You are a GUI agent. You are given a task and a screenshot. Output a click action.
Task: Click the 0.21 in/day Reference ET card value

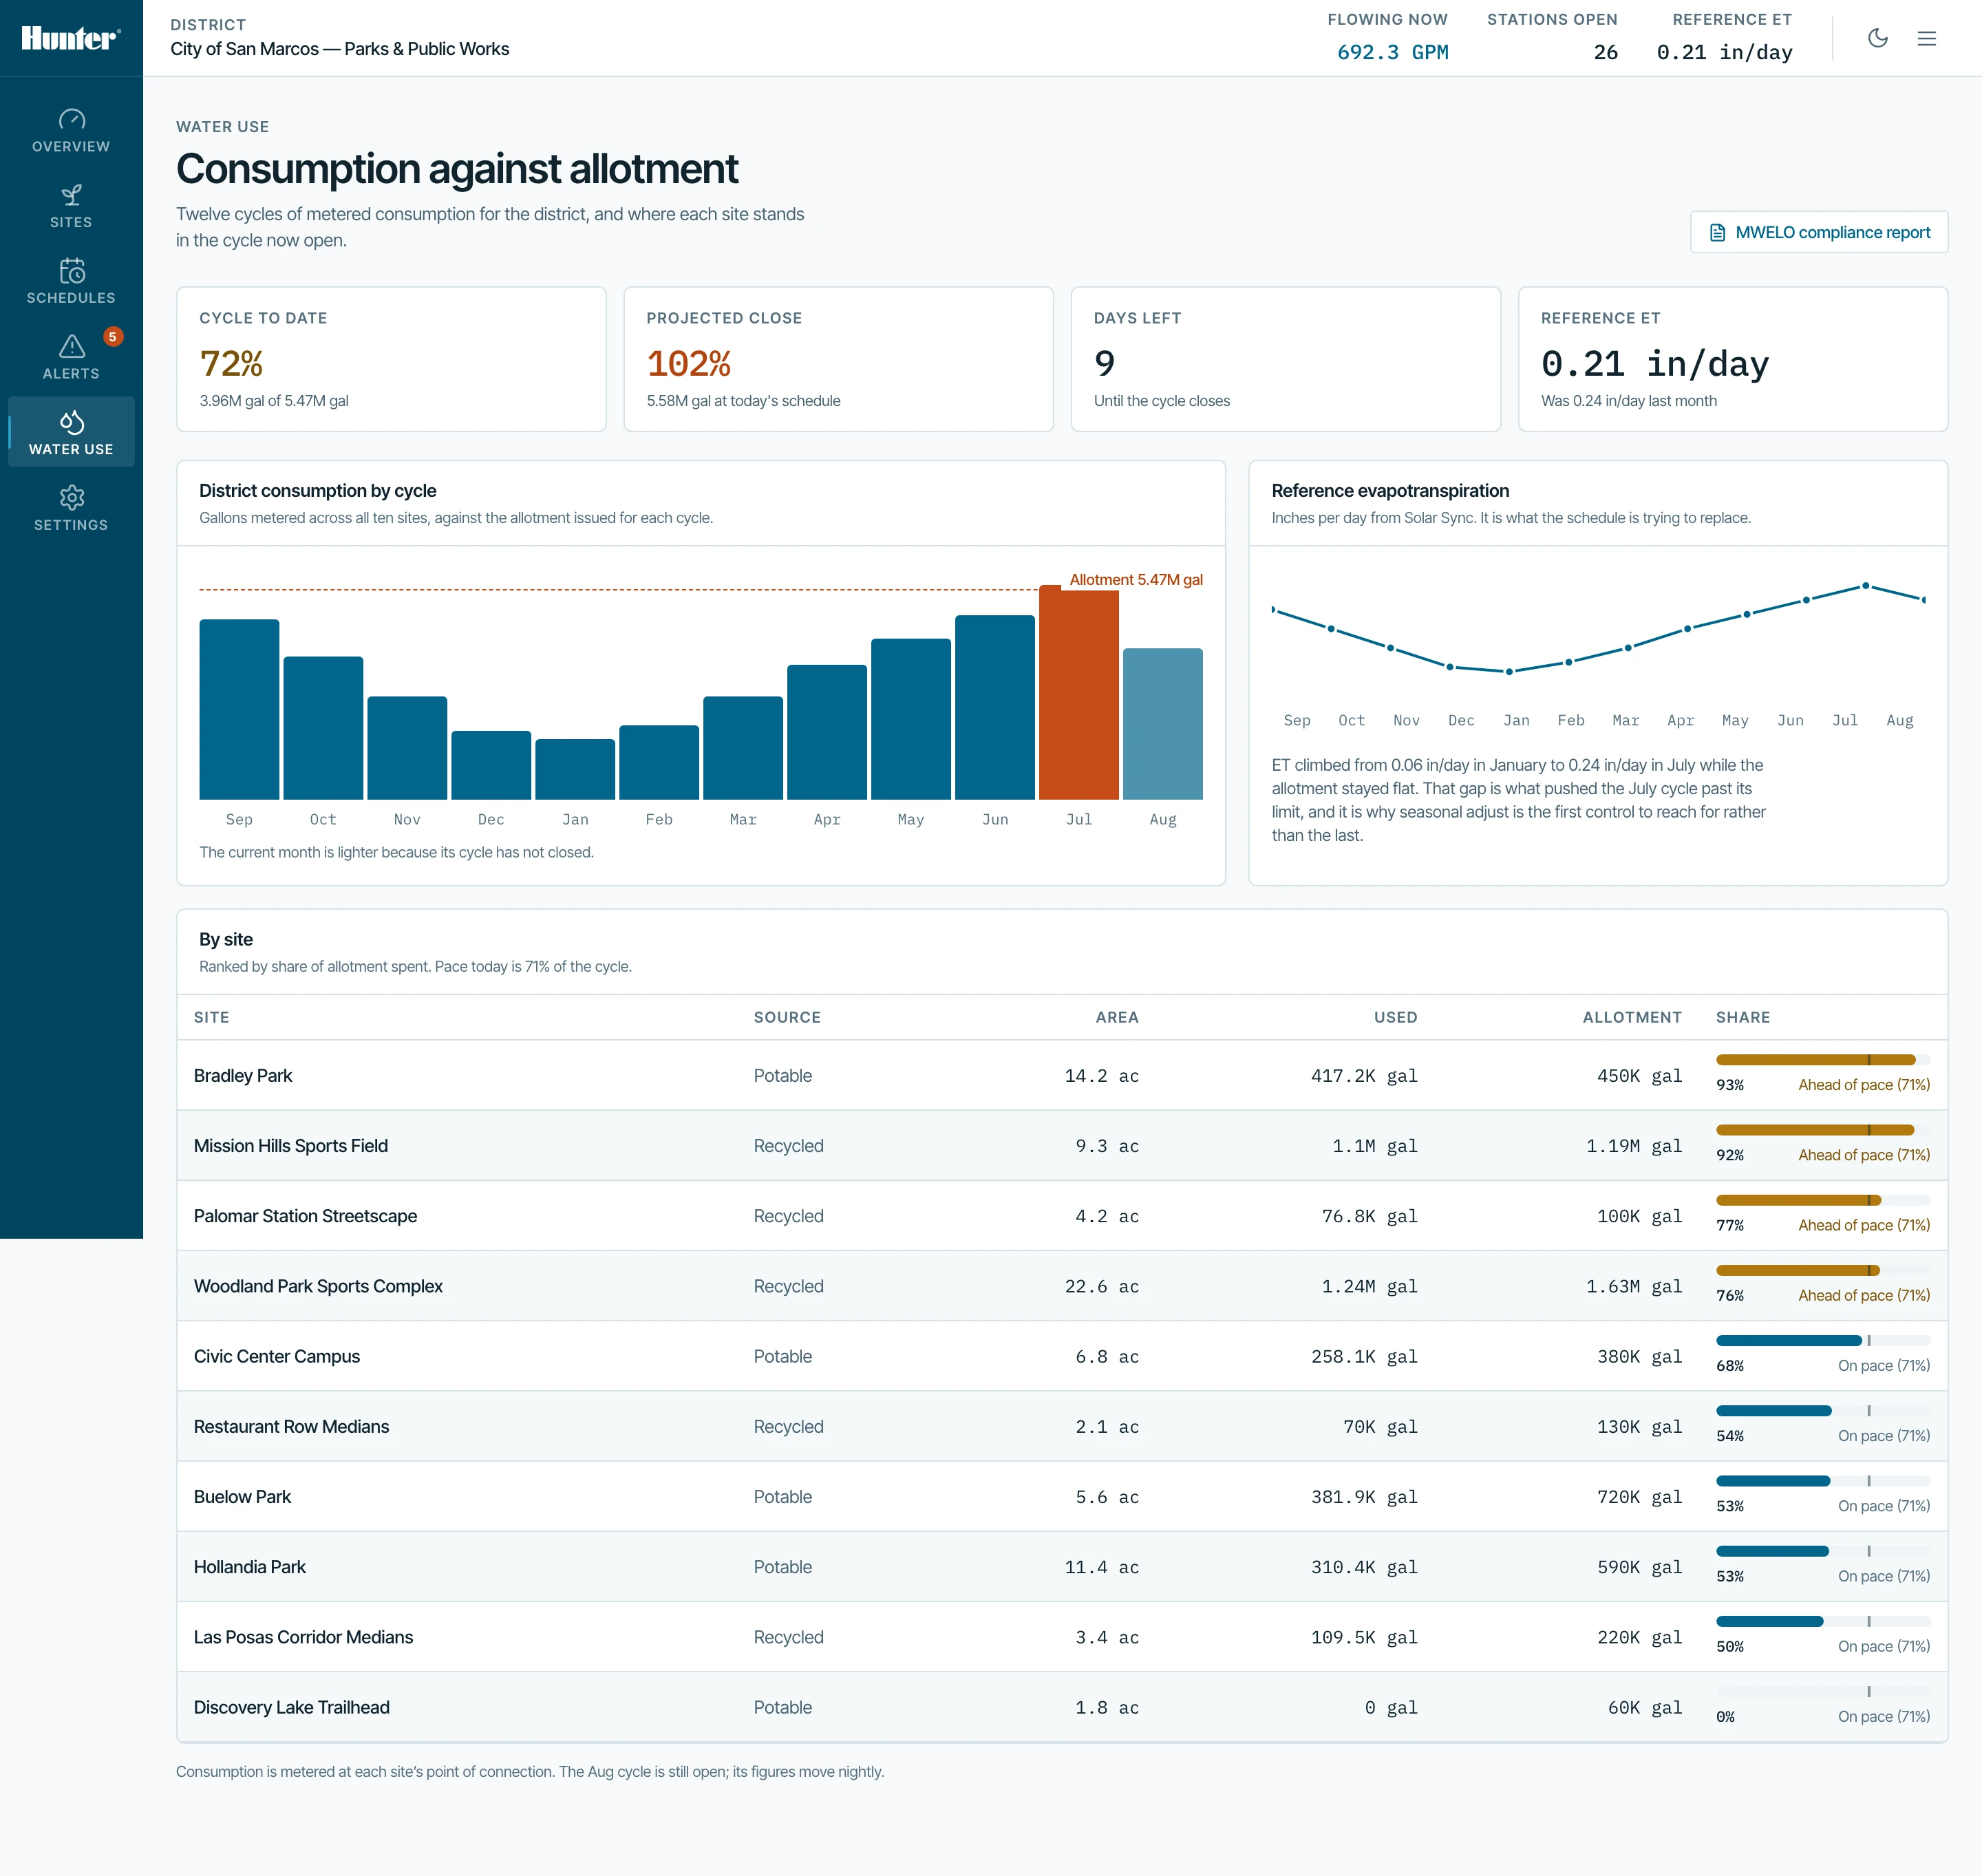click(x=1654, y=364)
